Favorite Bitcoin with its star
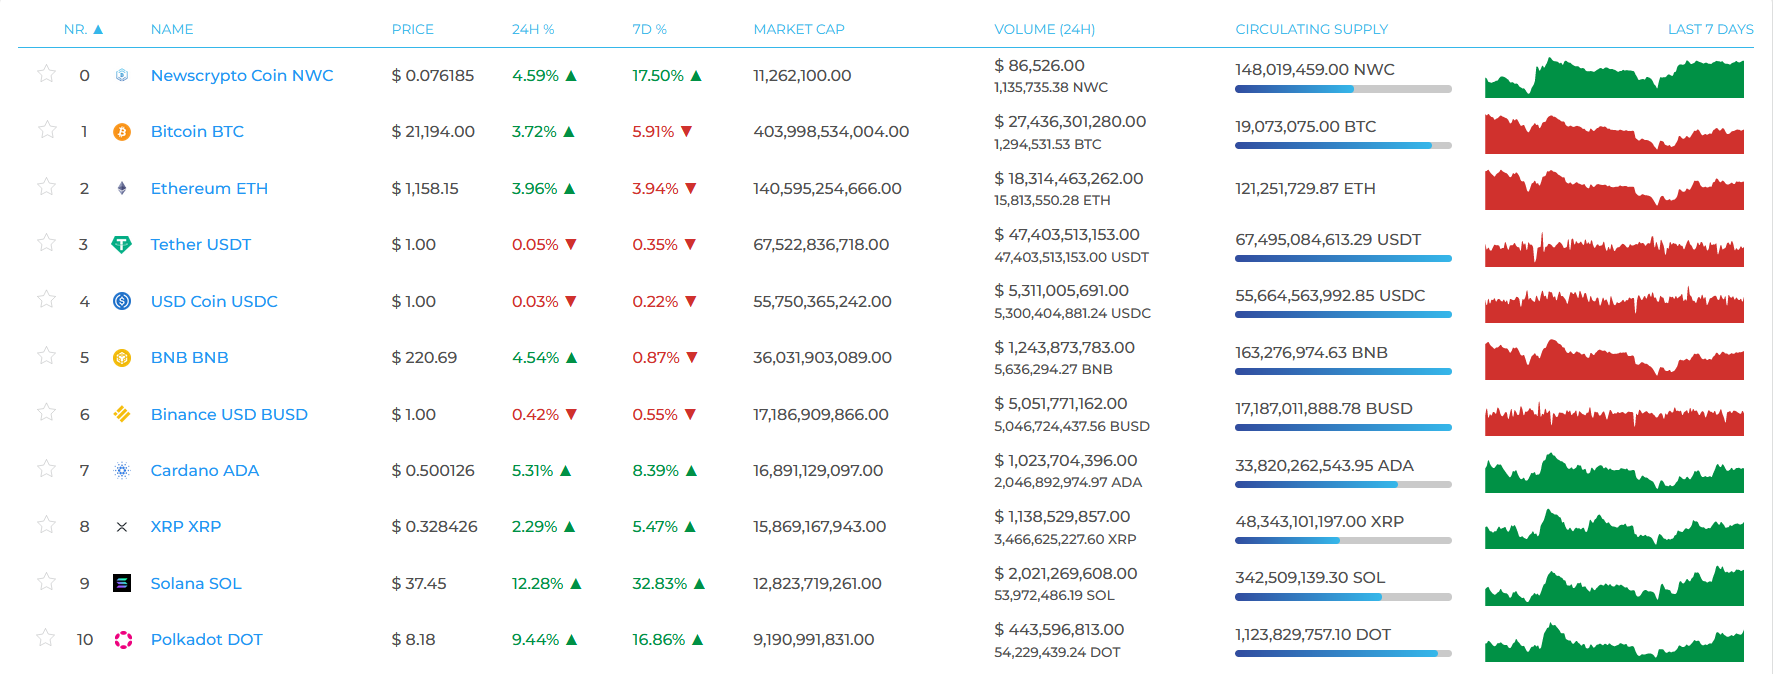The height and width of the screenshot is (674, 1773). coord(46,130)
